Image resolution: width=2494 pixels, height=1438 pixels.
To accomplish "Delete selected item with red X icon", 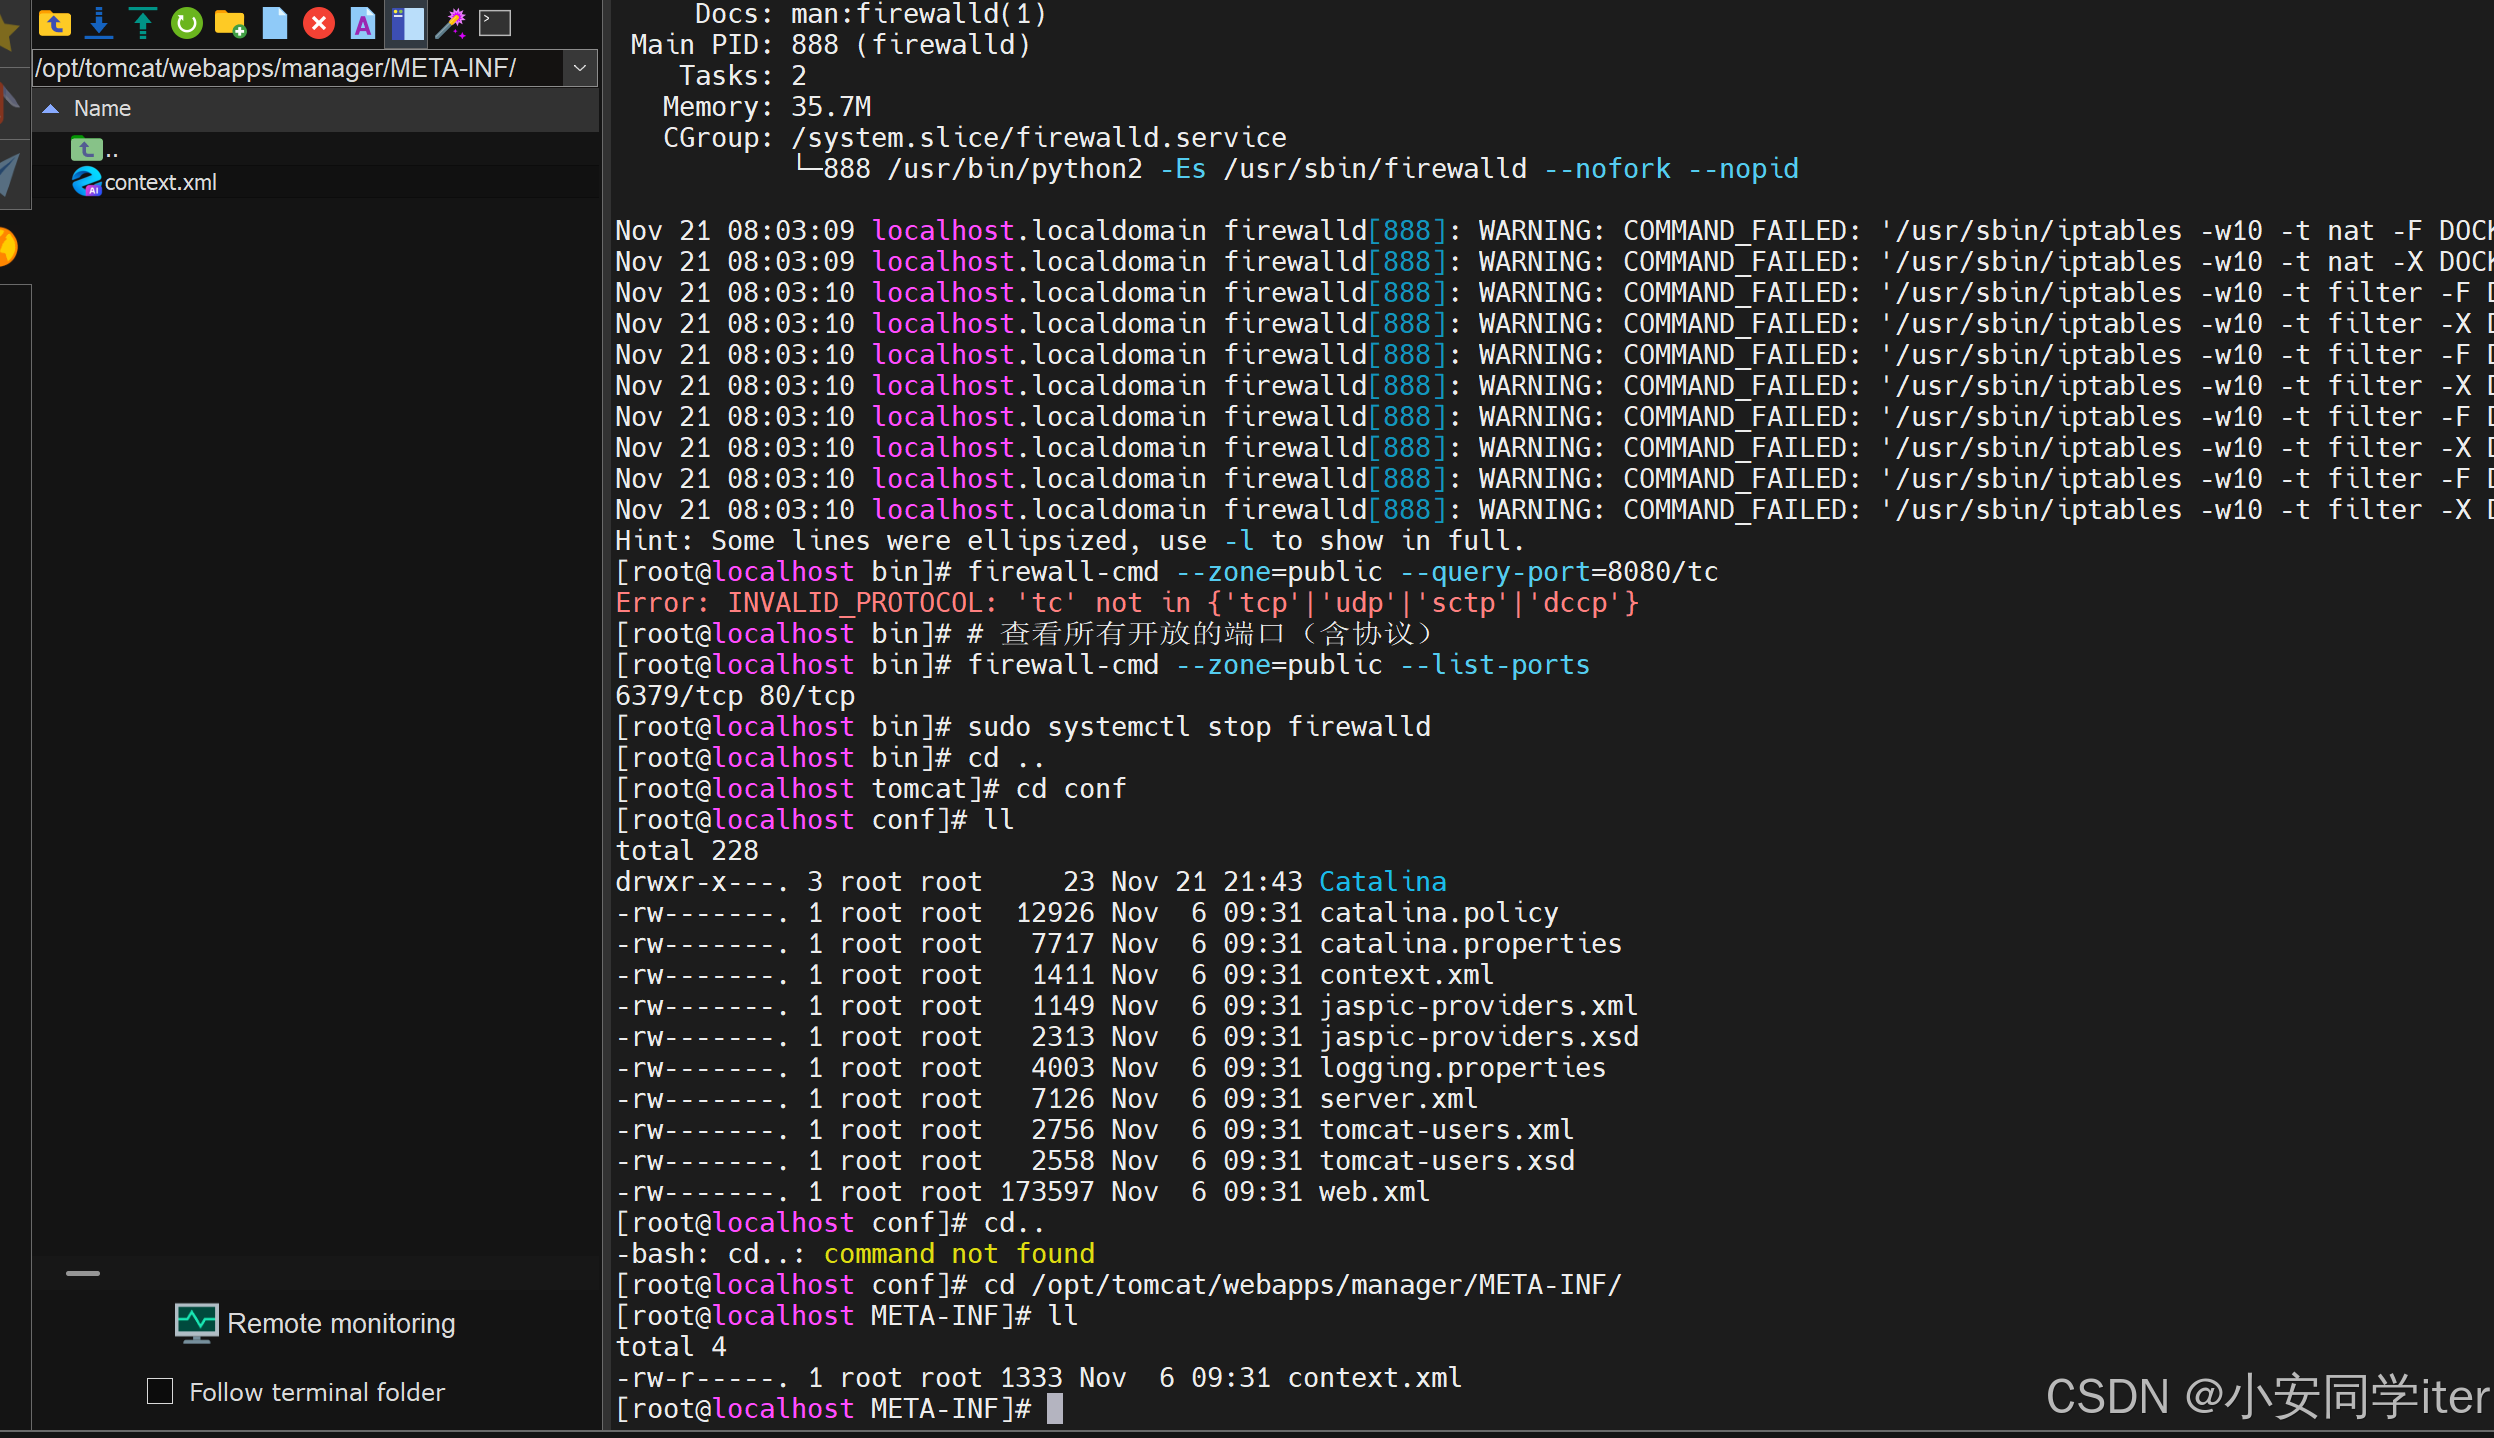I will pyautogui.click(x=319, y=22).
